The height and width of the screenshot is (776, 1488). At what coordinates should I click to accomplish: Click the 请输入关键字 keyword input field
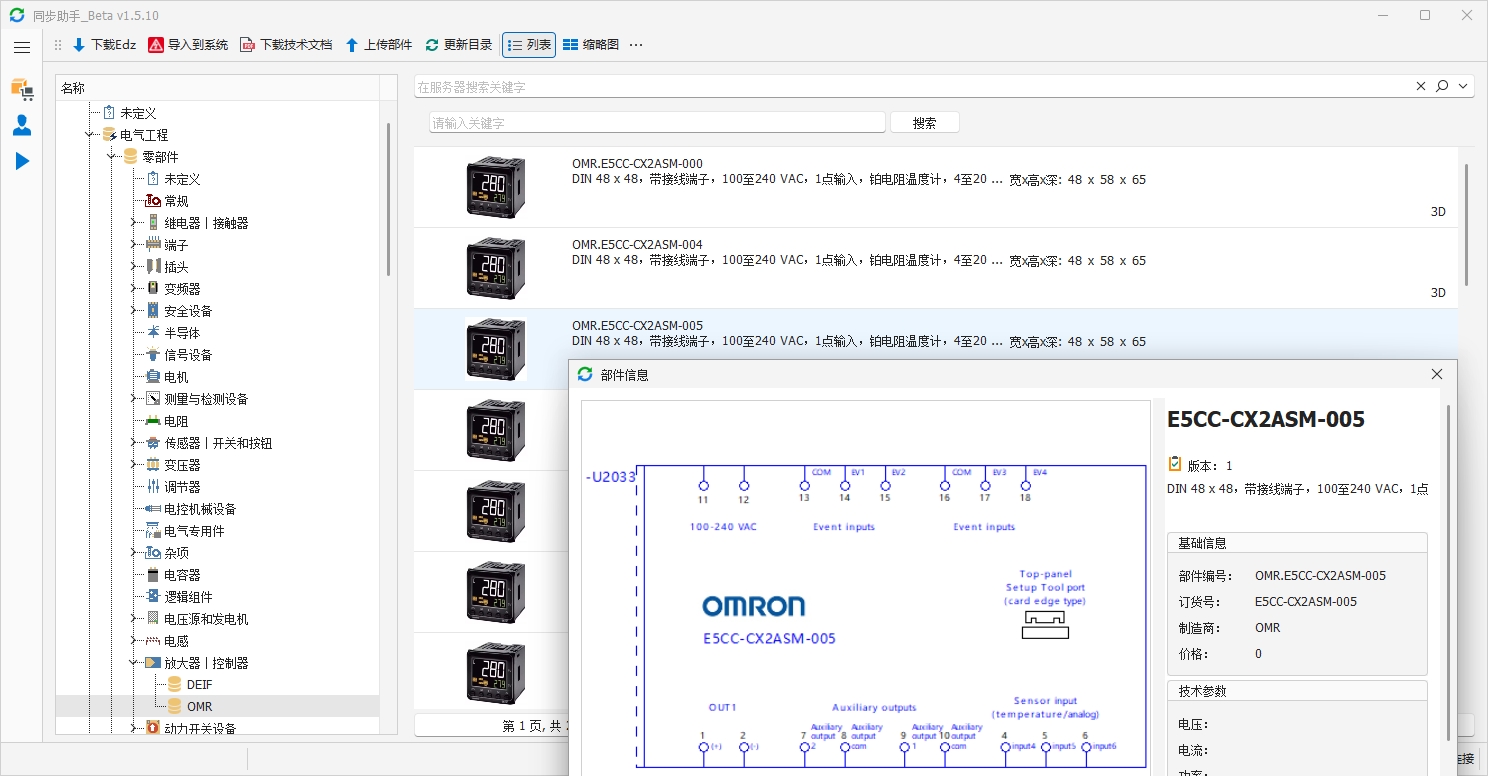657,123
